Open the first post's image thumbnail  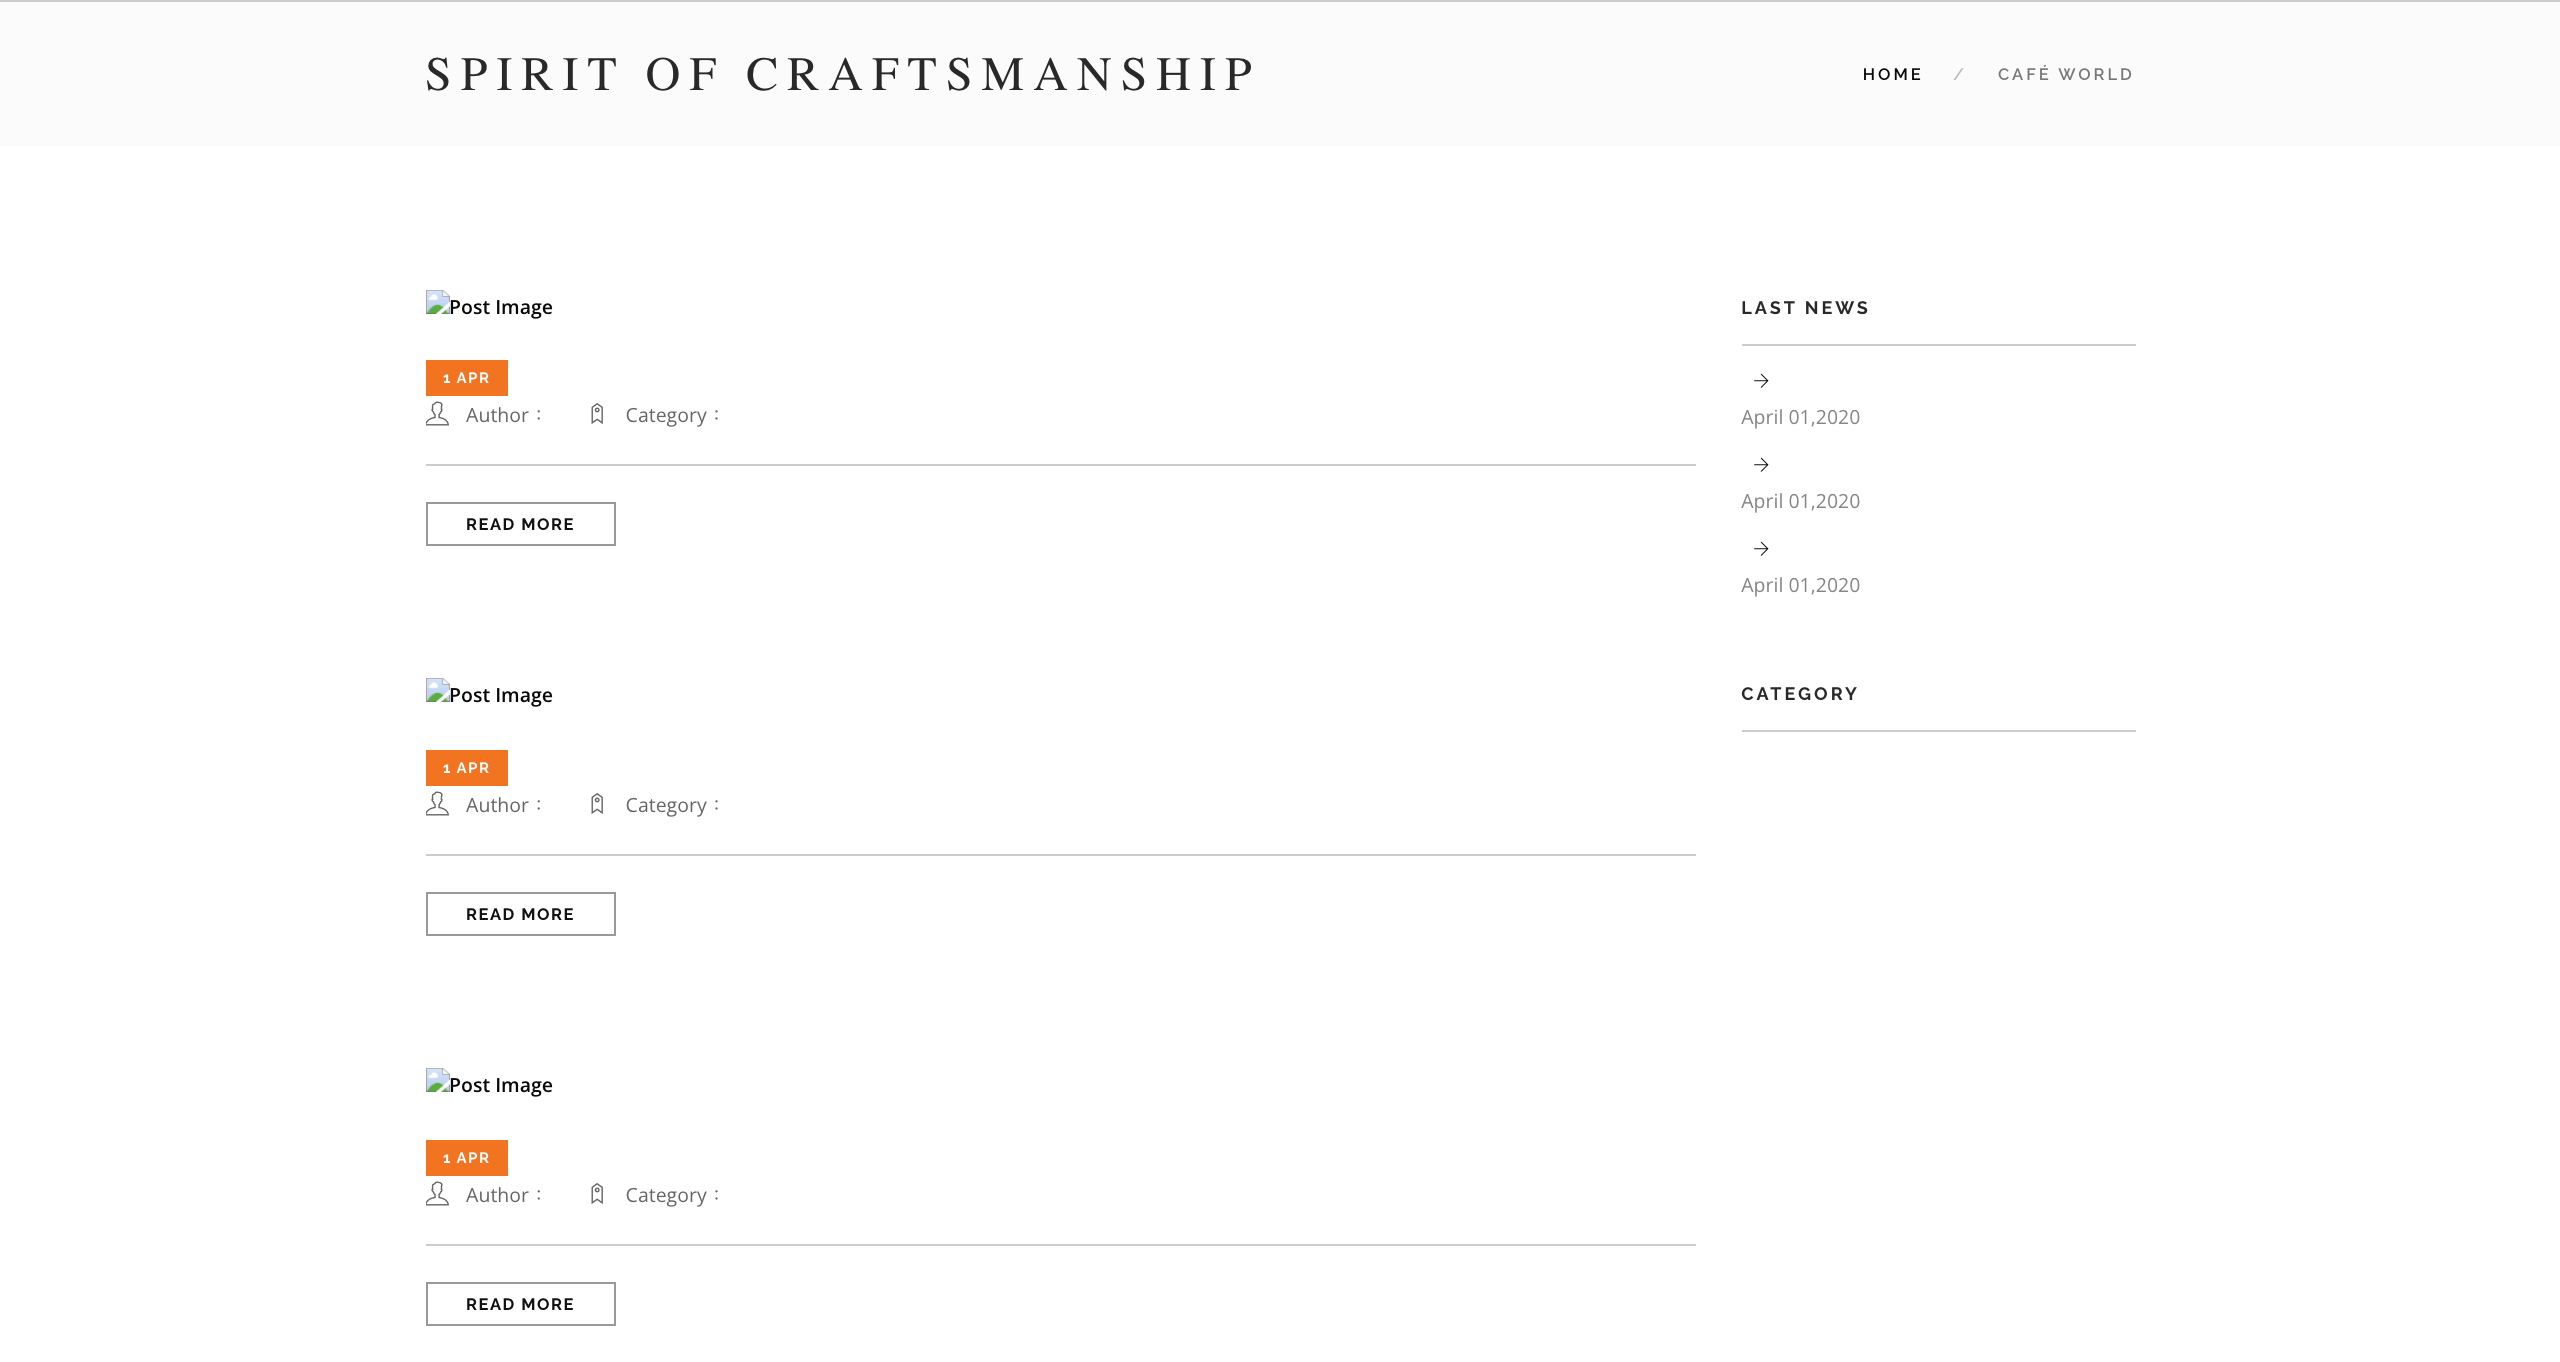click(490, 307)
